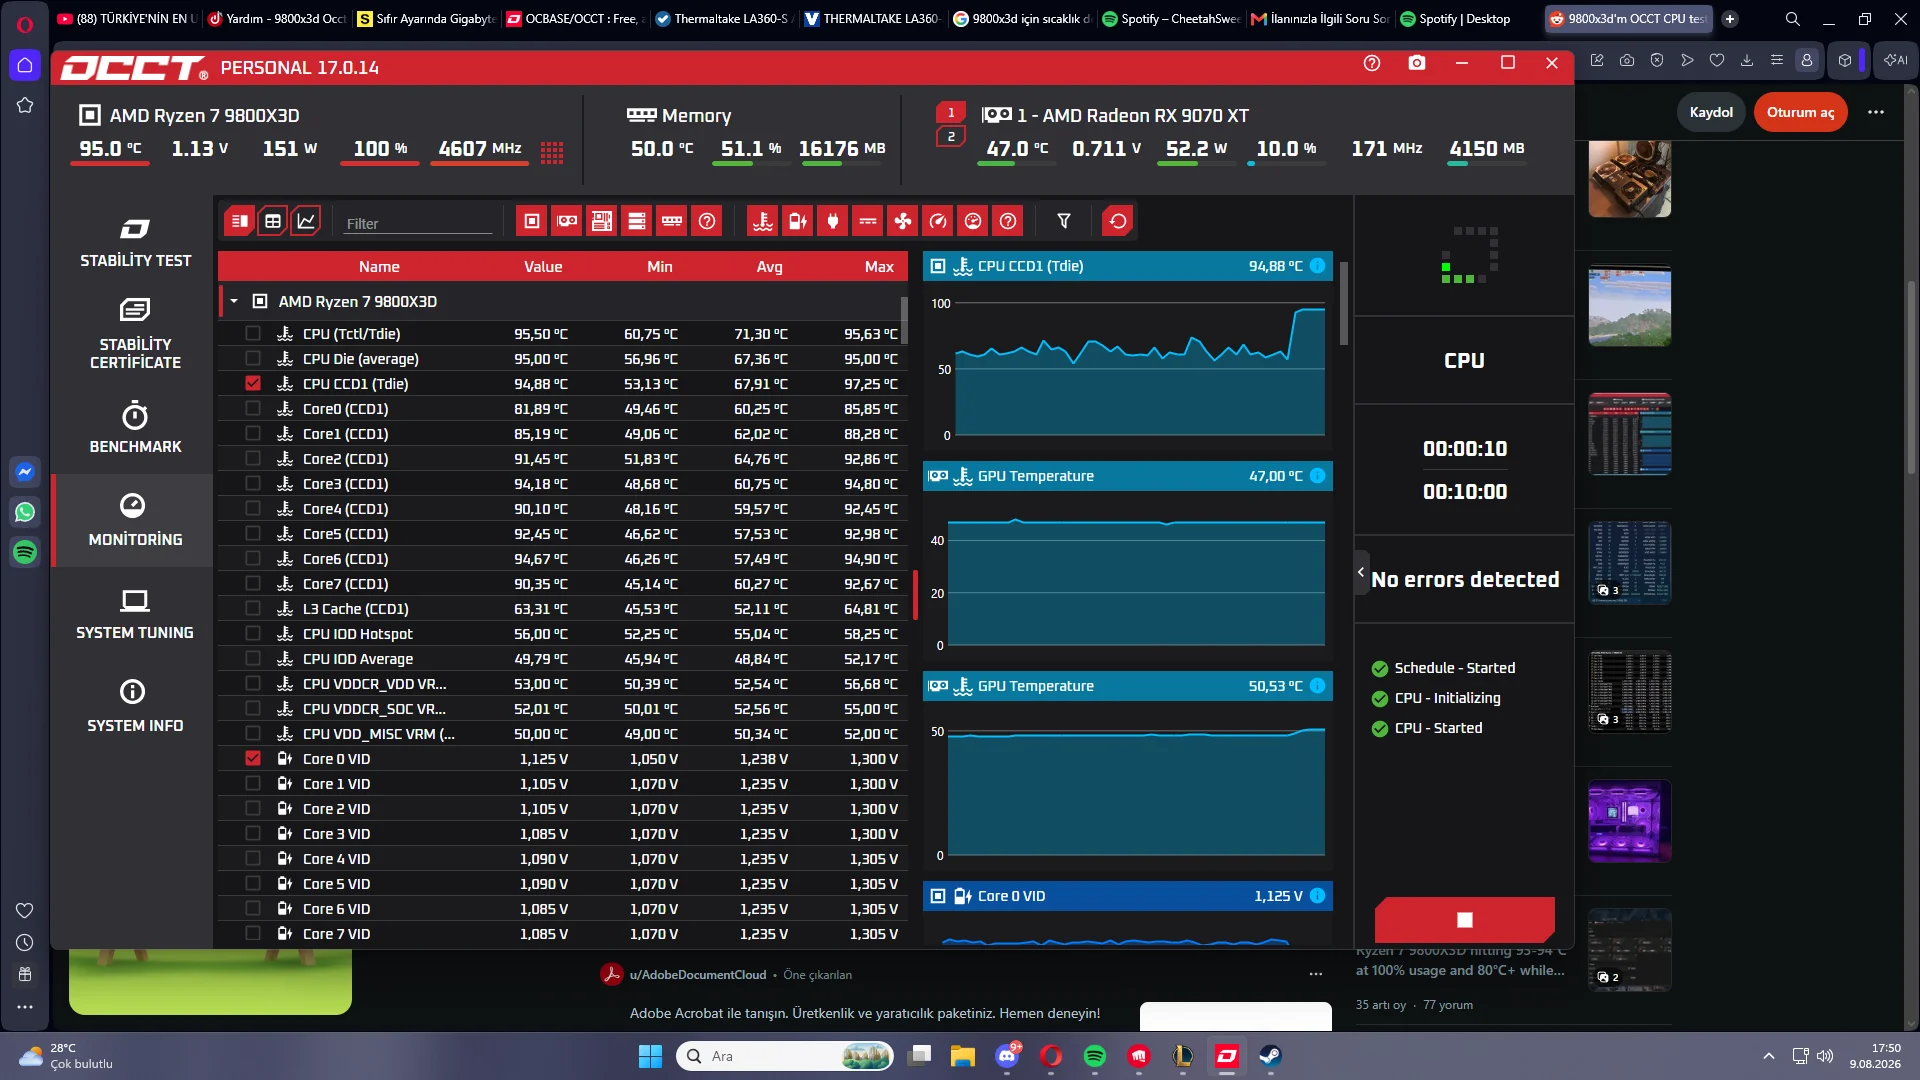This screenshot has height=1080, width=1920.
Task: Click the sensor Filter text field
Action: [x=418, y=224]
